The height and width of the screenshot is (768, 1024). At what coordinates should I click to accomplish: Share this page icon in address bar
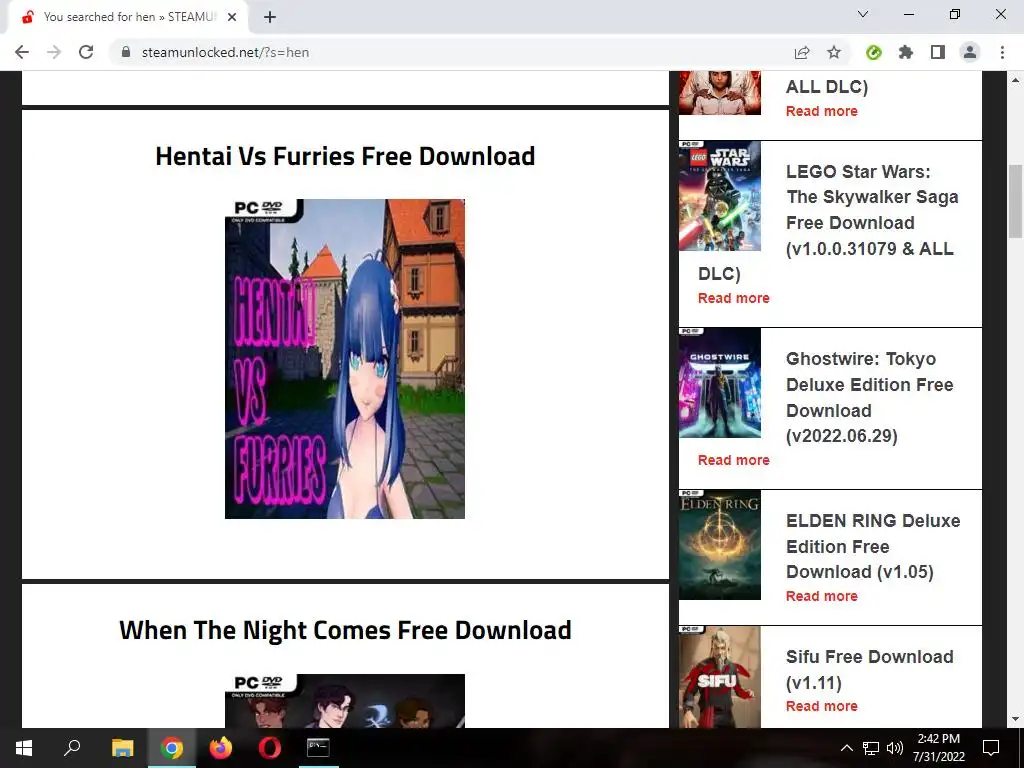(802, 52)
